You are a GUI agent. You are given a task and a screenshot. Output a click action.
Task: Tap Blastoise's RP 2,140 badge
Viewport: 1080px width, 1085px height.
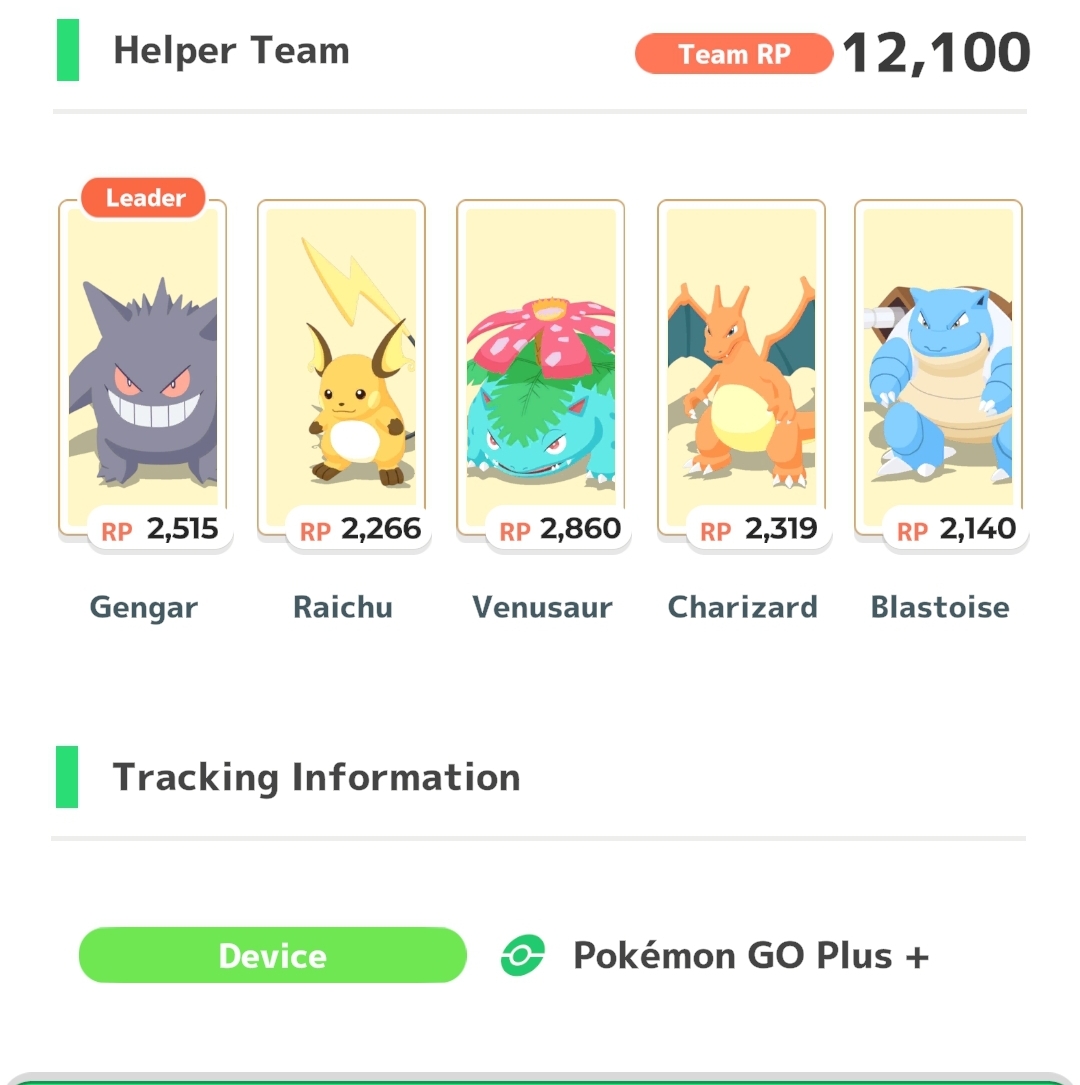click(956, 529)
